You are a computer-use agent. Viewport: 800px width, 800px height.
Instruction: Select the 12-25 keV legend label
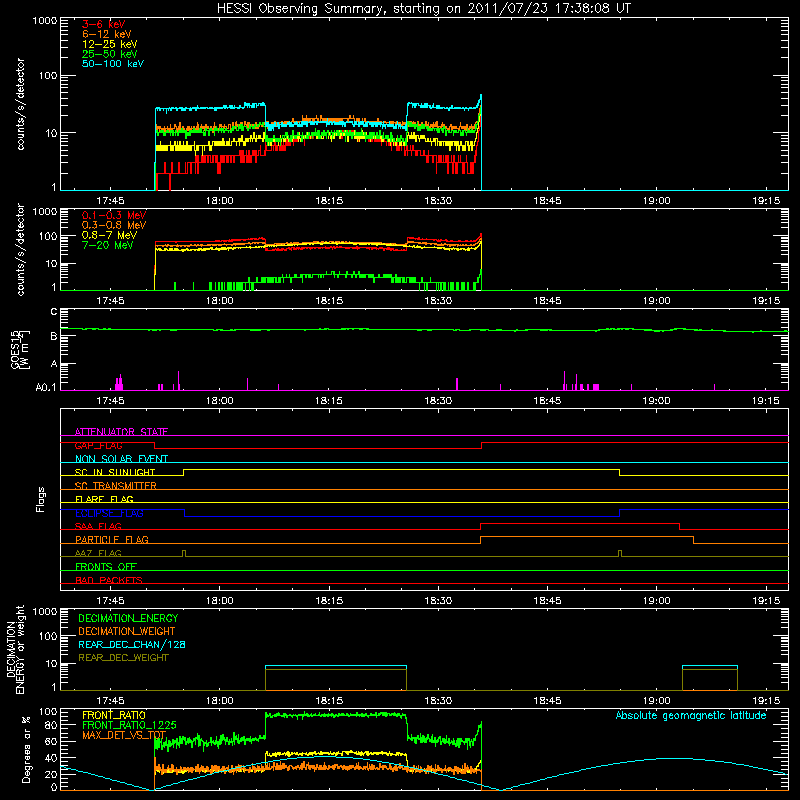[x=109, y=44]
